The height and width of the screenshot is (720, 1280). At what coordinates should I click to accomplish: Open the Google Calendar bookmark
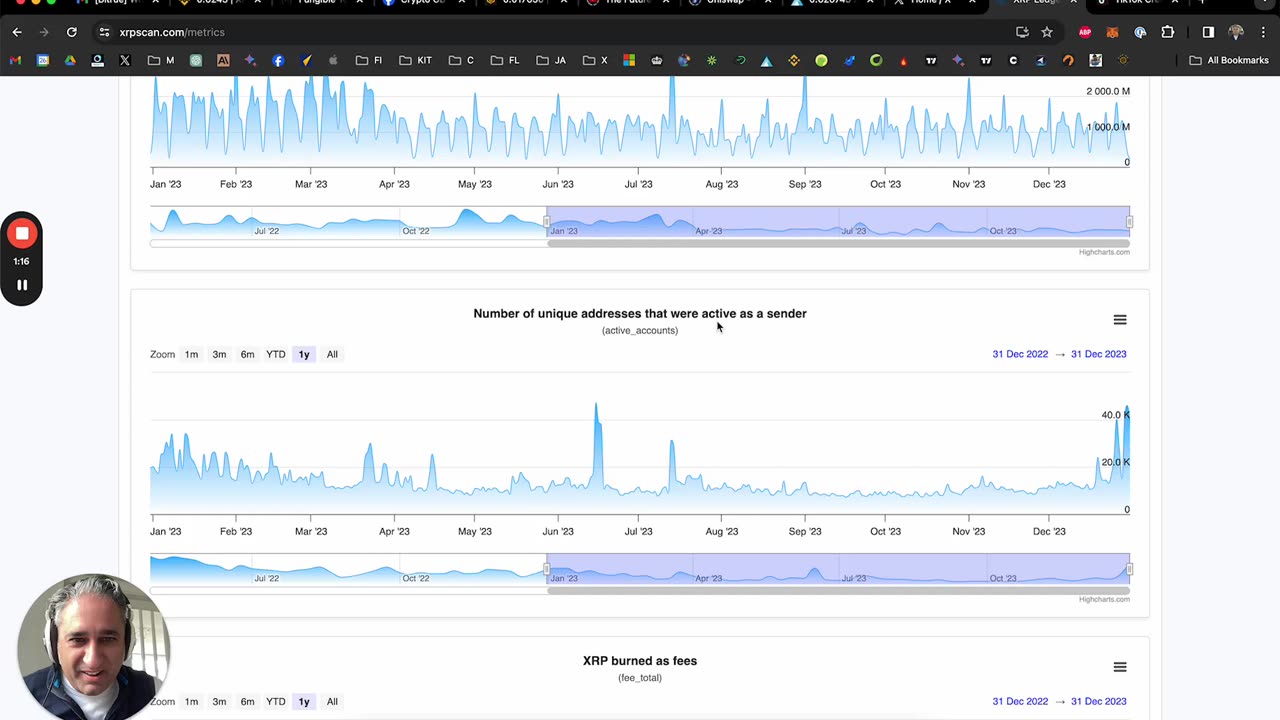(43, 60)
